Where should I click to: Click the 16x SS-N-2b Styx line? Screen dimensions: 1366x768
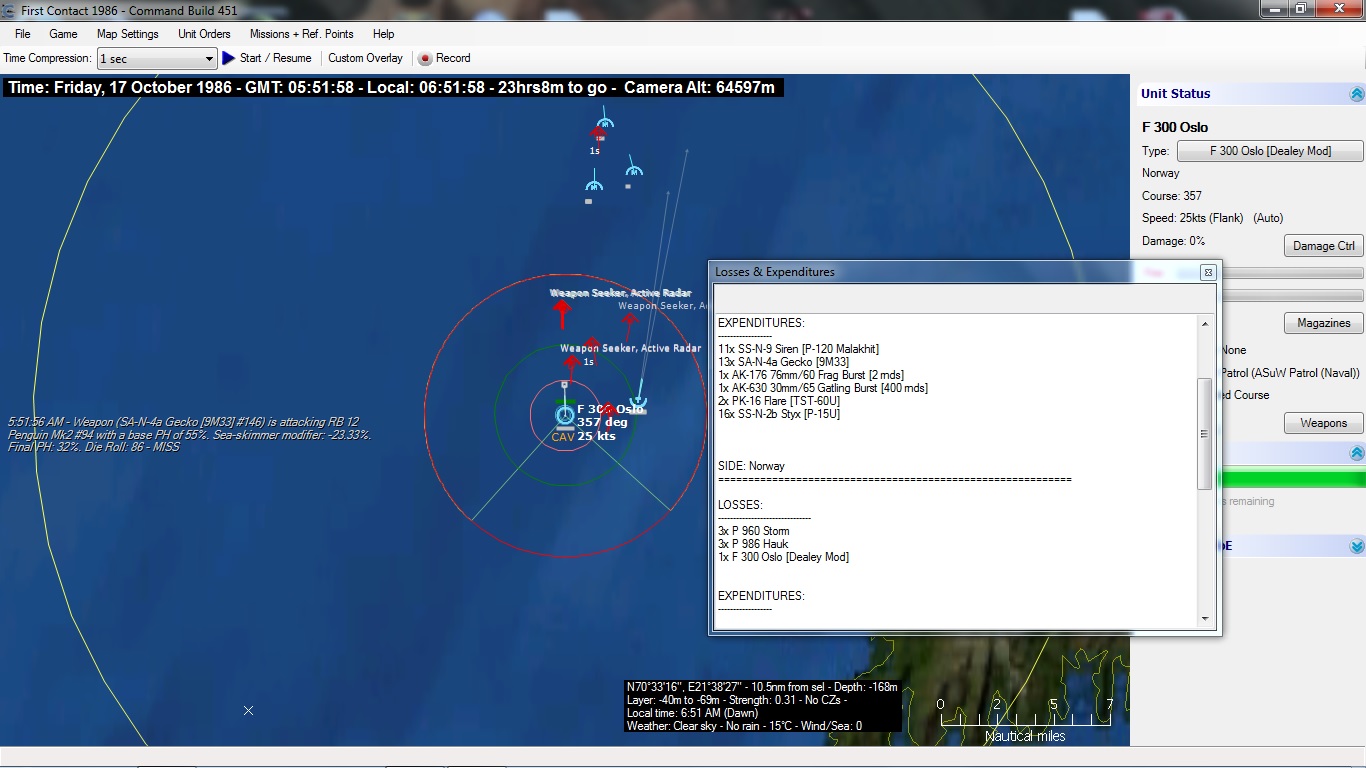coord(779,414)
